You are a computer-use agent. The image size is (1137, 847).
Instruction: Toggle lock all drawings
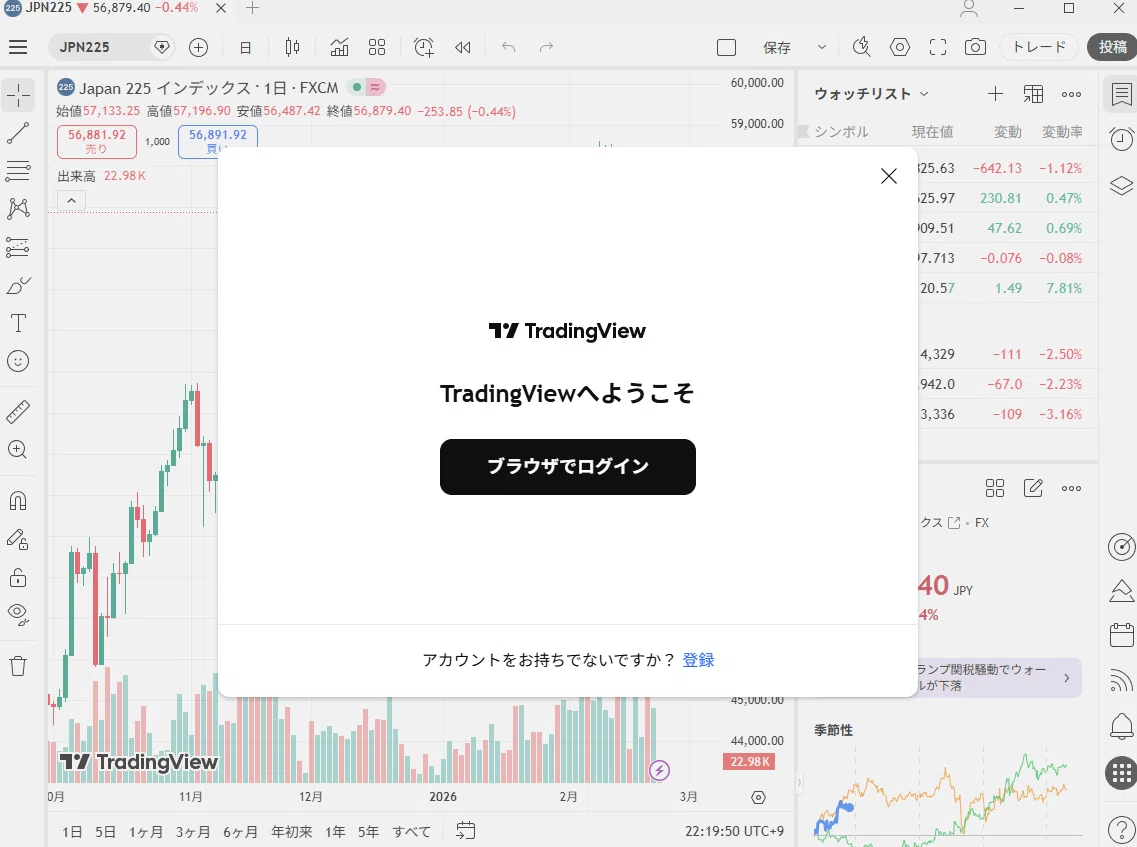[x=18, y=577]
